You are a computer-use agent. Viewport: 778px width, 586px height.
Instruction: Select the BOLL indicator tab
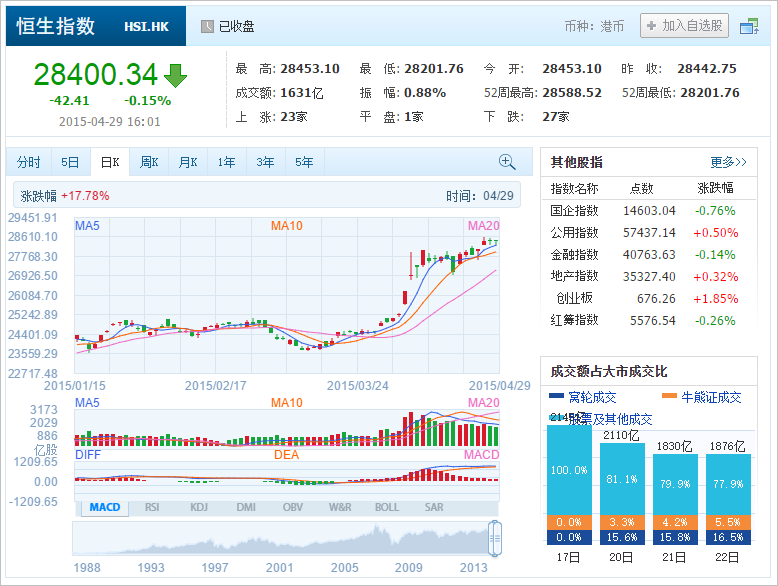387,507
